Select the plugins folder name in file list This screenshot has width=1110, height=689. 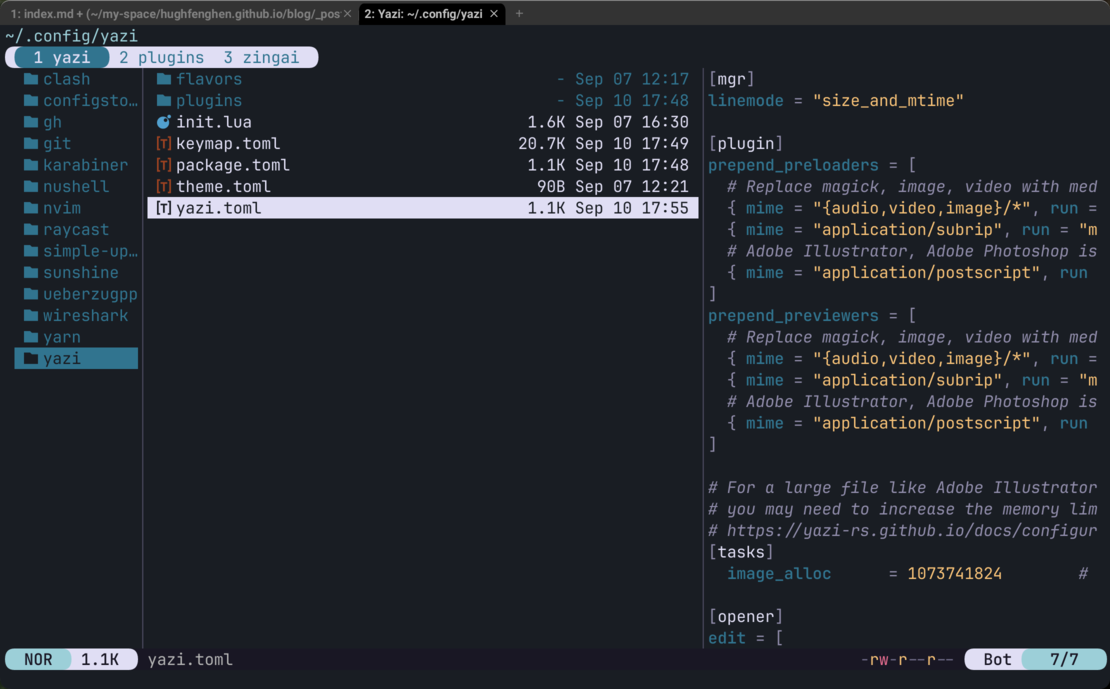click(x=209, y=101)
